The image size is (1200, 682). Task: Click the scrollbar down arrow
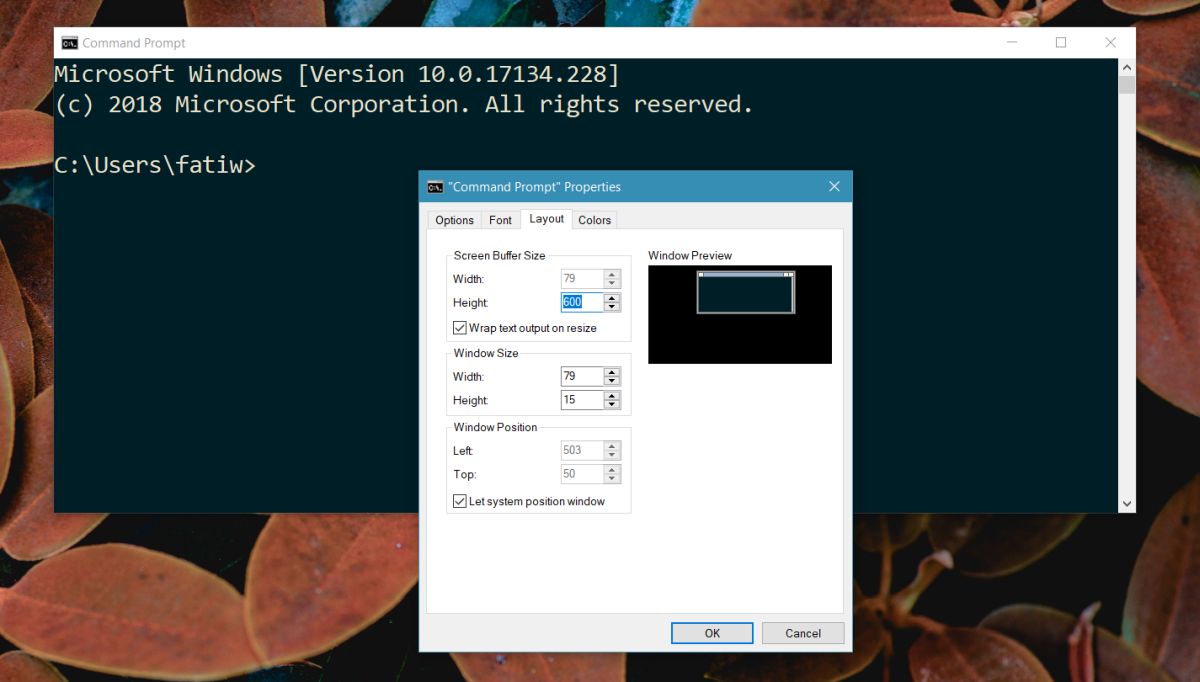click(1126, 503)
